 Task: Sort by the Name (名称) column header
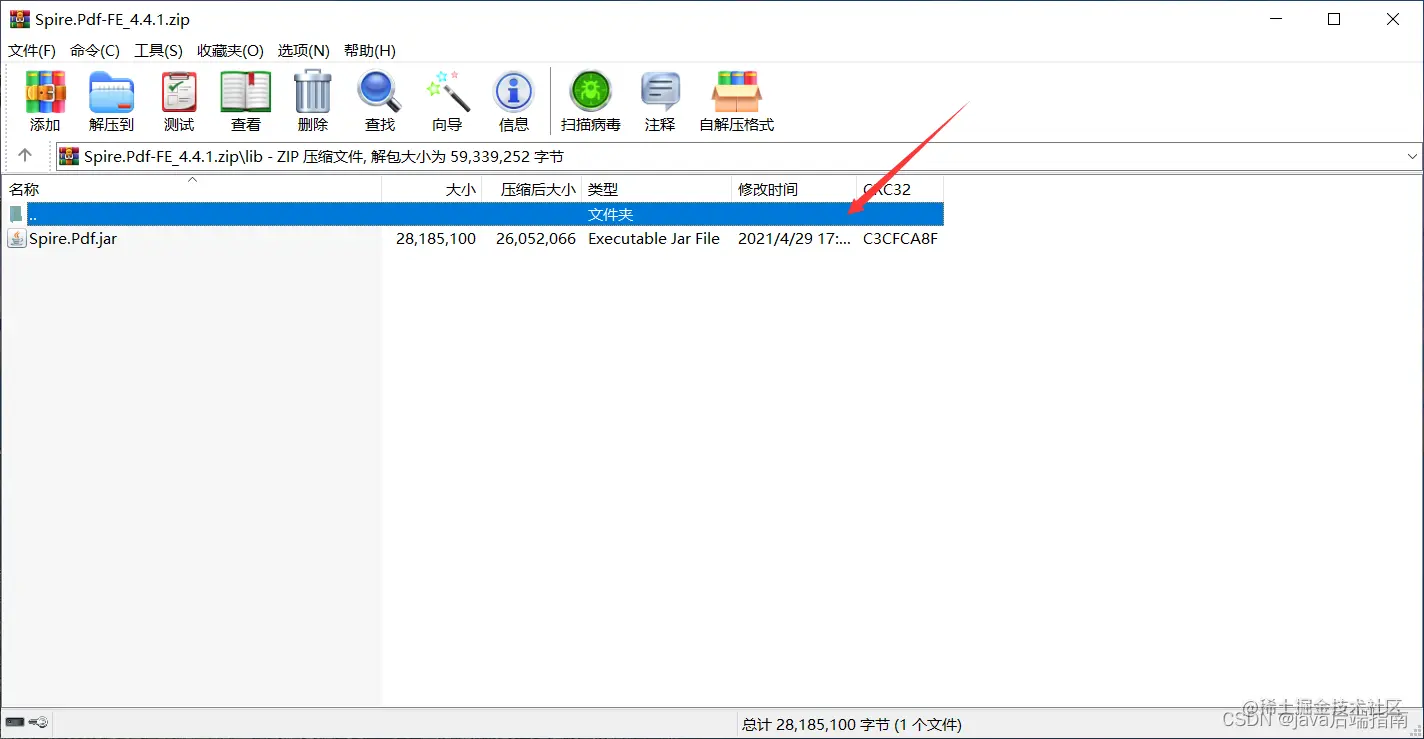(x=192, y=189)
